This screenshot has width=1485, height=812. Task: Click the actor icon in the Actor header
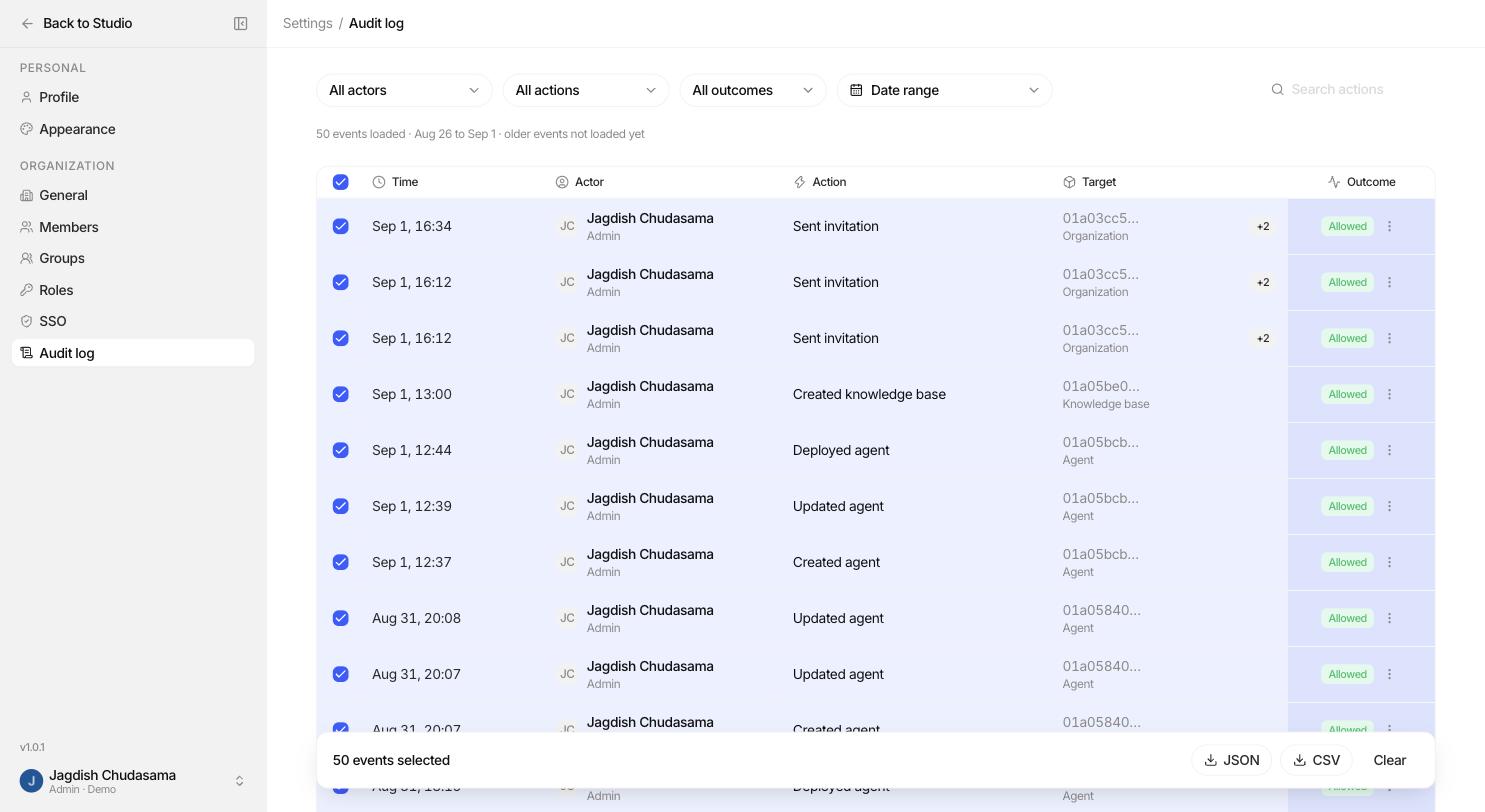point(562,182)
